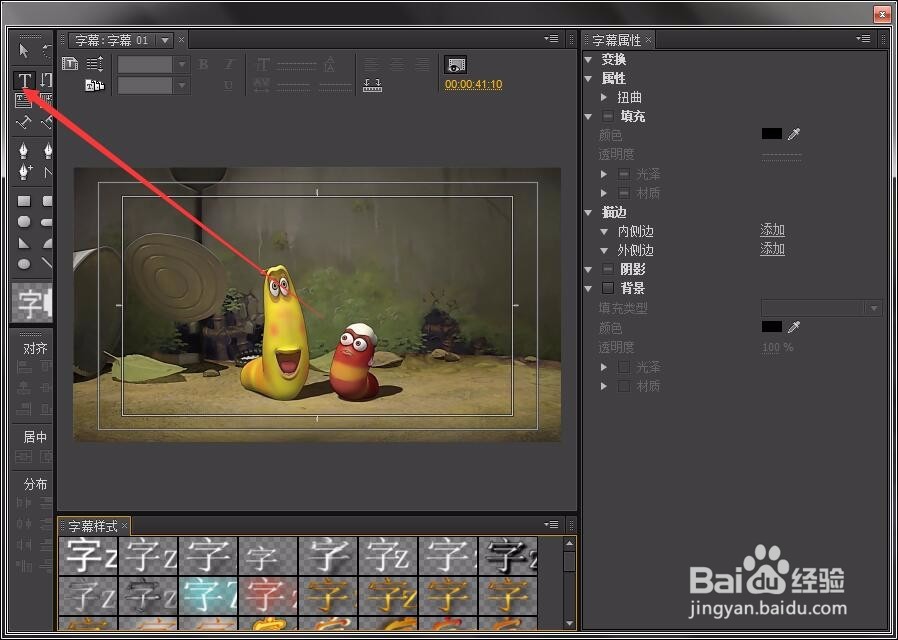Enable 光泽 checkbox under 背景

coord(624,367)
